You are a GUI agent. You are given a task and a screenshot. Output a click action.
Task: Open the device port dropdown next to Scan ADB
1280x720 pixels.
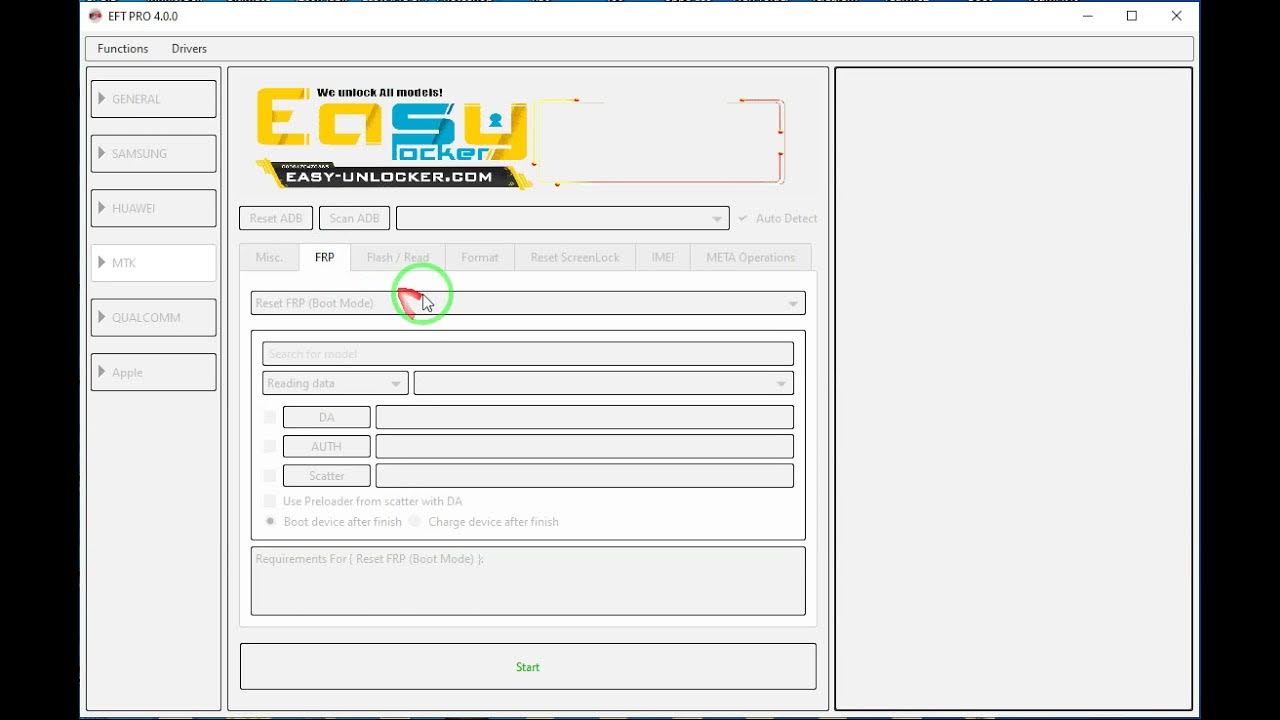coord(562,218)
